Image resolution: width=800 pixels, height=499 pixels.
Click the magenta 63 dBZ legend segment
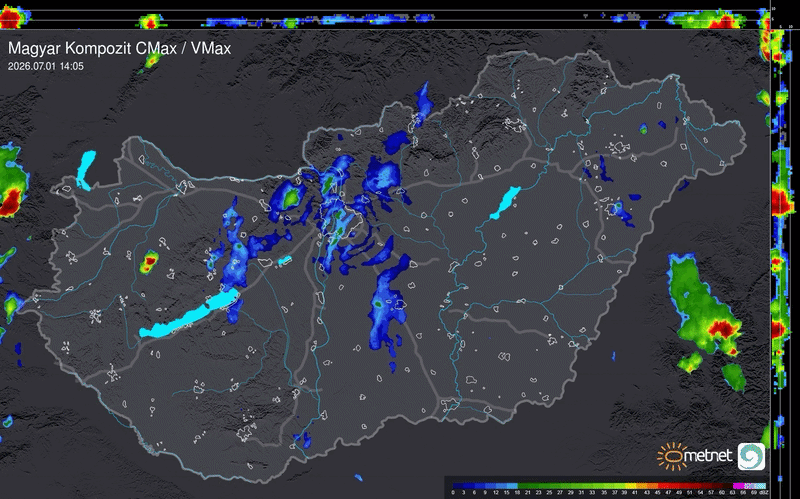coord(739,486)
